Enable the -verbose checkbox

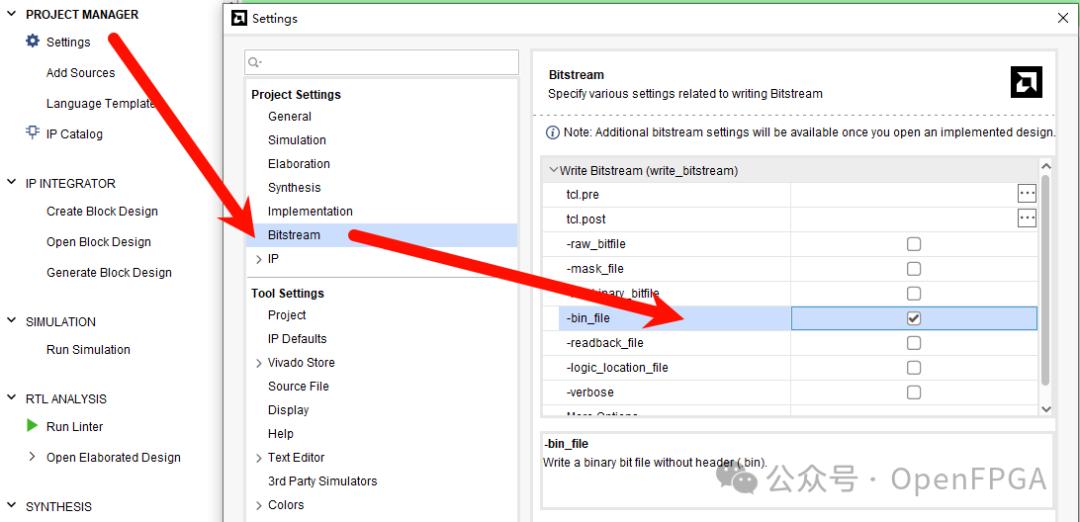(913, 392)
